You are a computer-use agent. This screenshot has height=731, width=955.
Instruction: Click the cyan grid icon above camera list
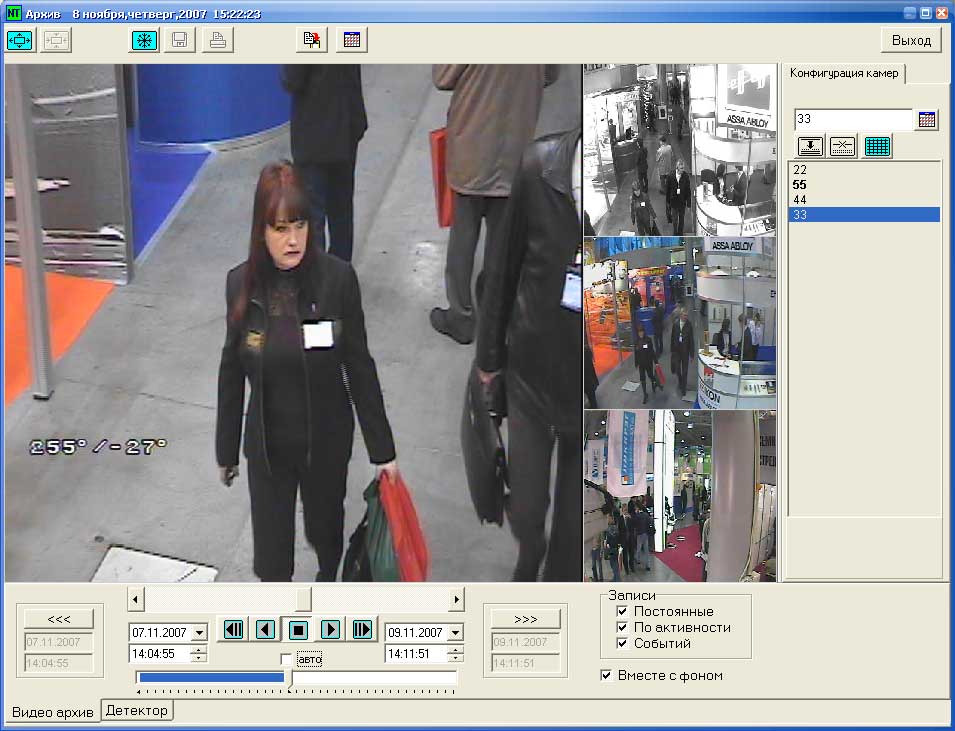(x=877, y=146)
